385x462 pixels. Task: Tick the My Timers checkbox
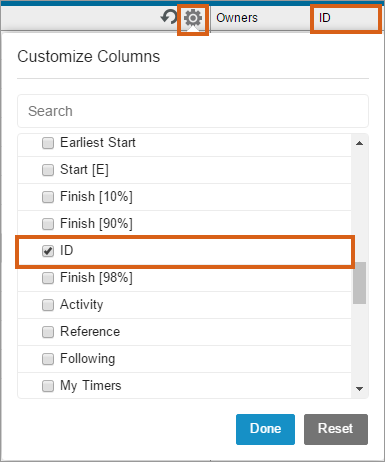(x=48, y=386)
